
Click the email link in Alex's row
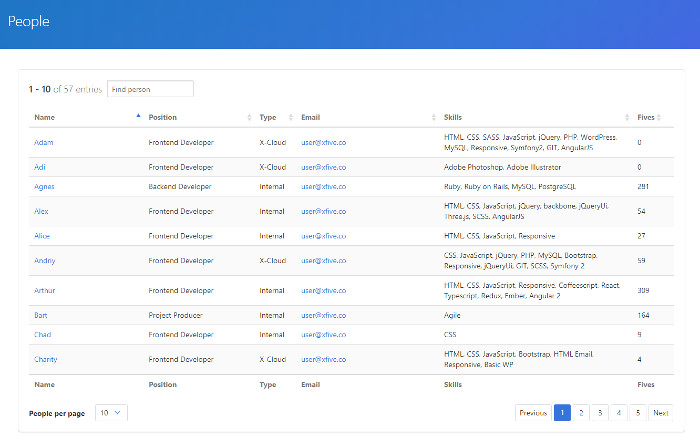click(x=324, y=211)
